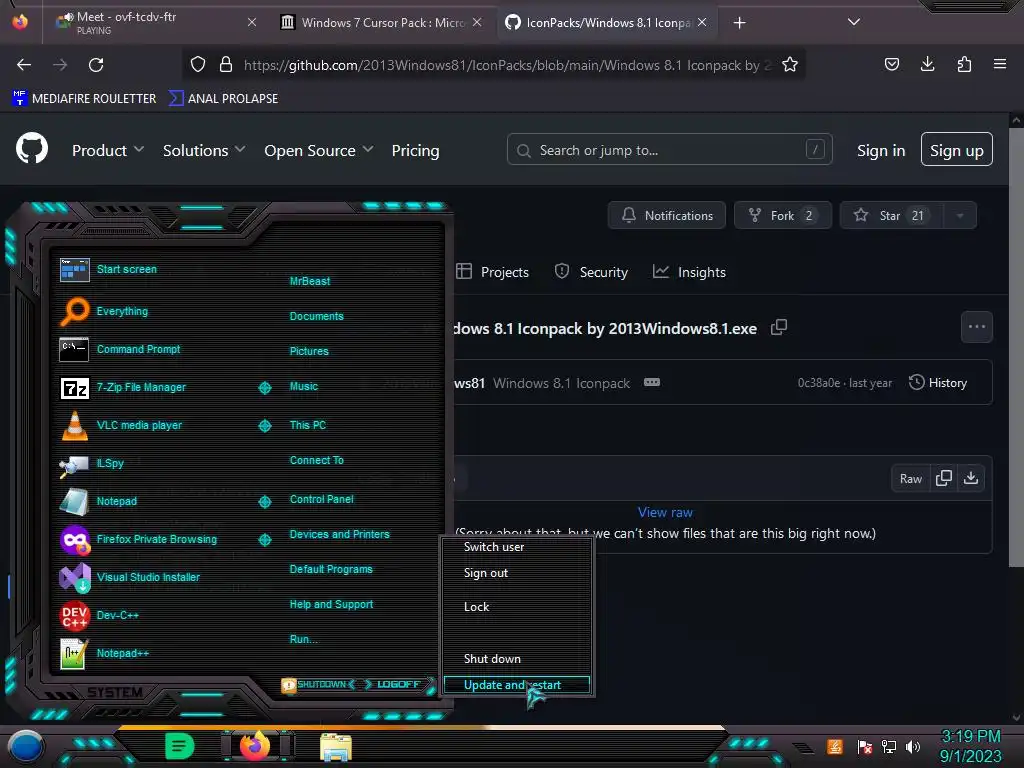
Task: Copy raw file contents icon
Action: tap(944, 478)
